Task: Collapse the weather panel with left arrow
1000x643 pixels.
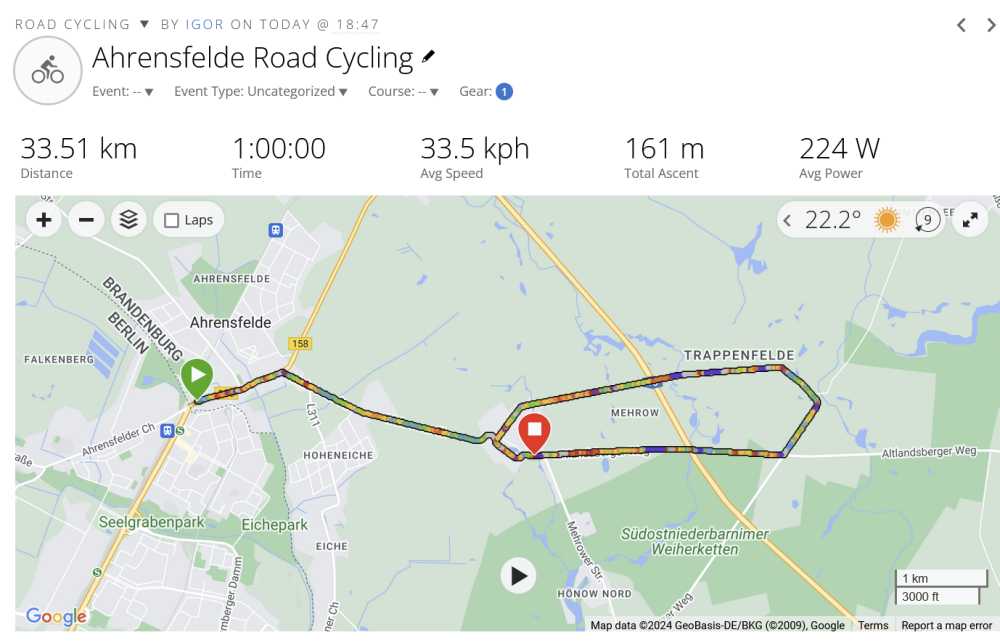Action: tap(788, 220)
